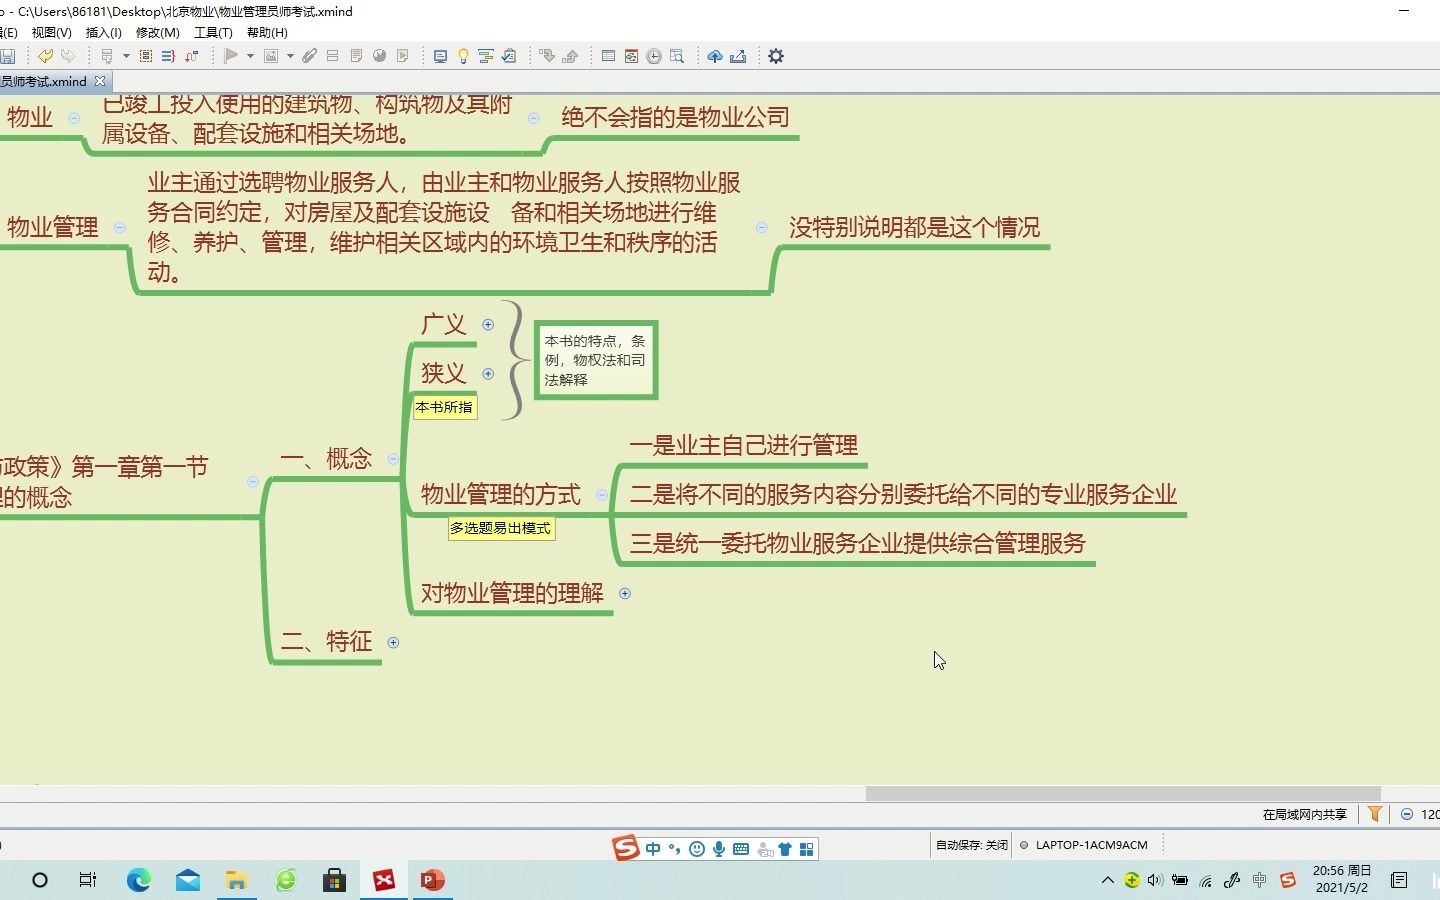Screen dimensions: 1440x900
Task: Open the task info checklist icon
Action: [x=509, y=56]
